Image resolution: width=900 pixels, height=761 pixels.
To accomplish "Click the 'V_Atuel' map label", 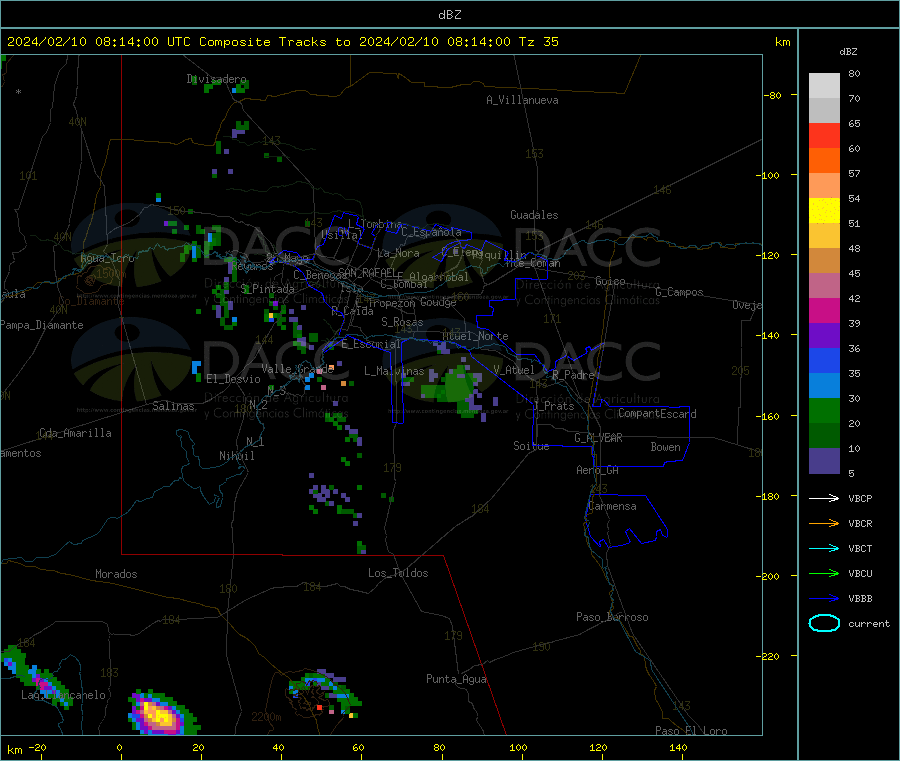I will [x=514, y=370].
